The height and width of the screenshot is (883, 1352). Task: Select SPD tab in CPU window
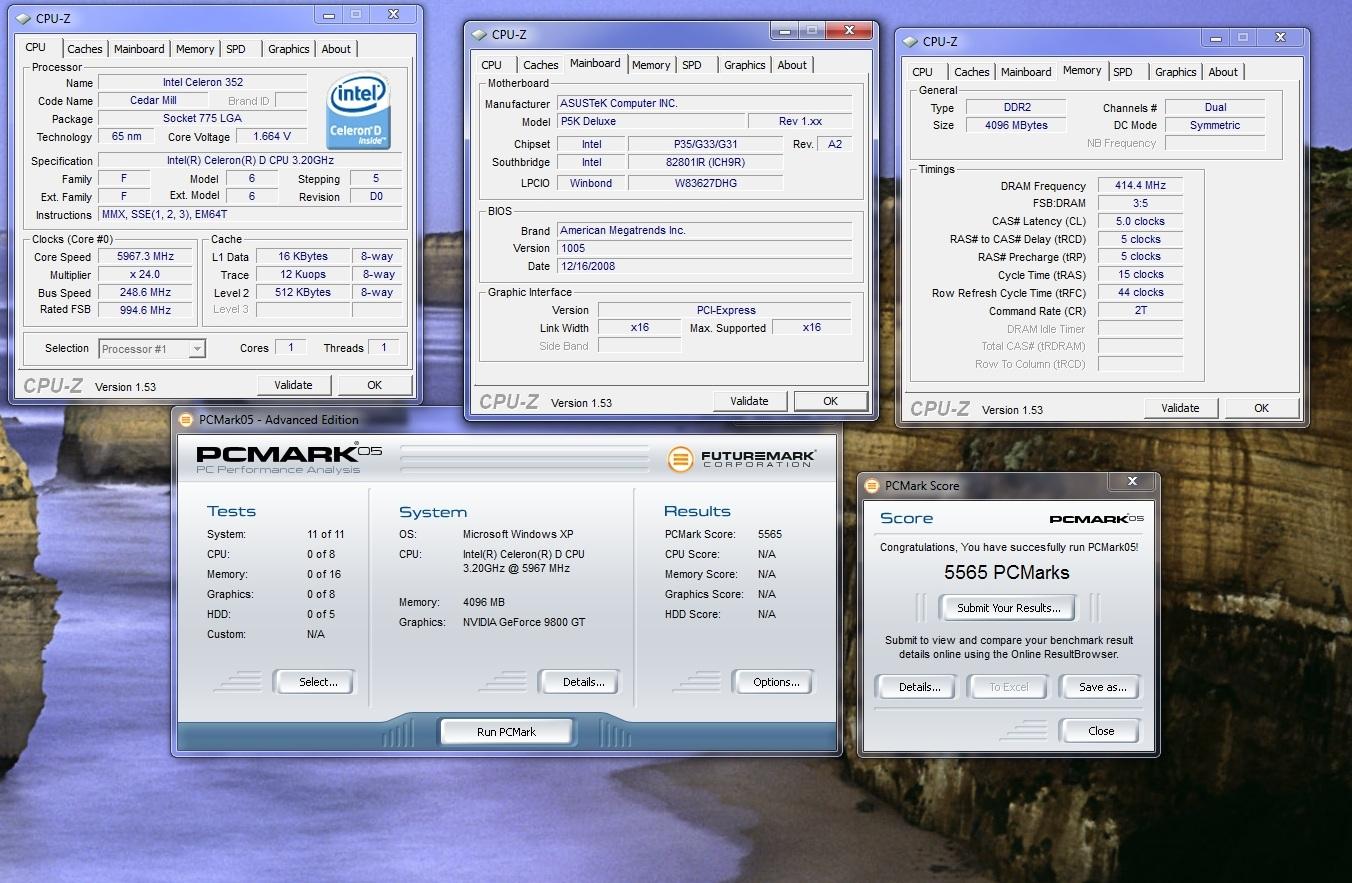pyautogui.click(x=236, y=49)
